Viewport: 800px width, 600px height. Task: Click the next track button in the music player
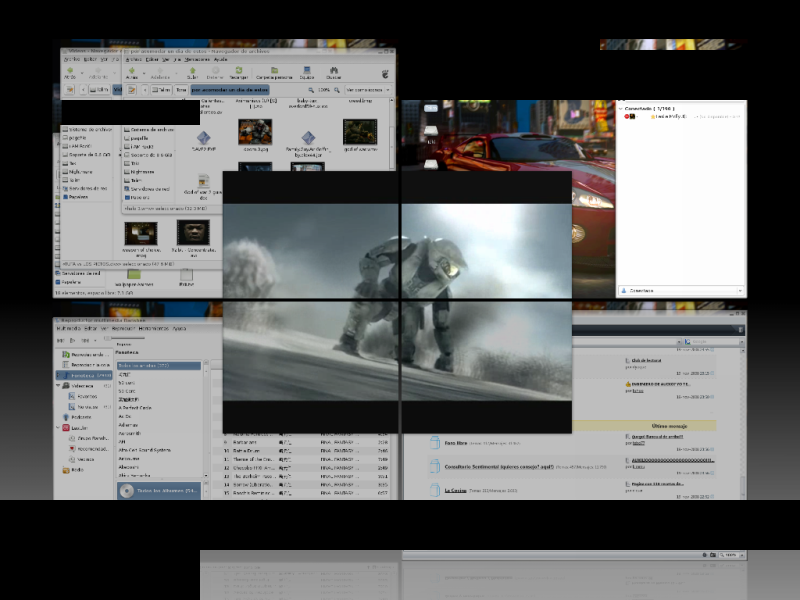click(85, 340)
